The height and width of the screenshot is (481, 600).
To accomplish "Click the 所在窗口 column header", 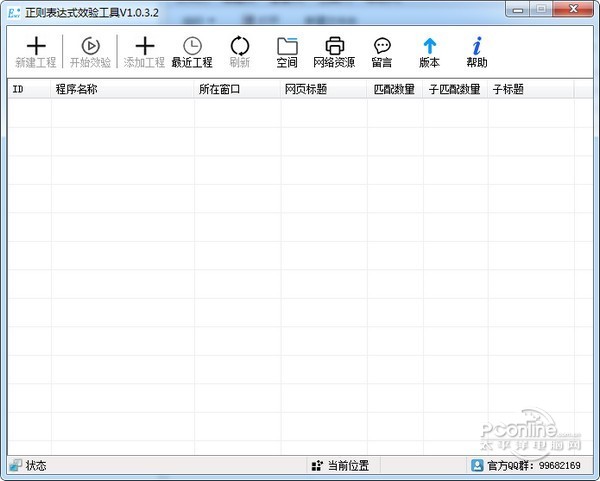I will pos(237,89).
